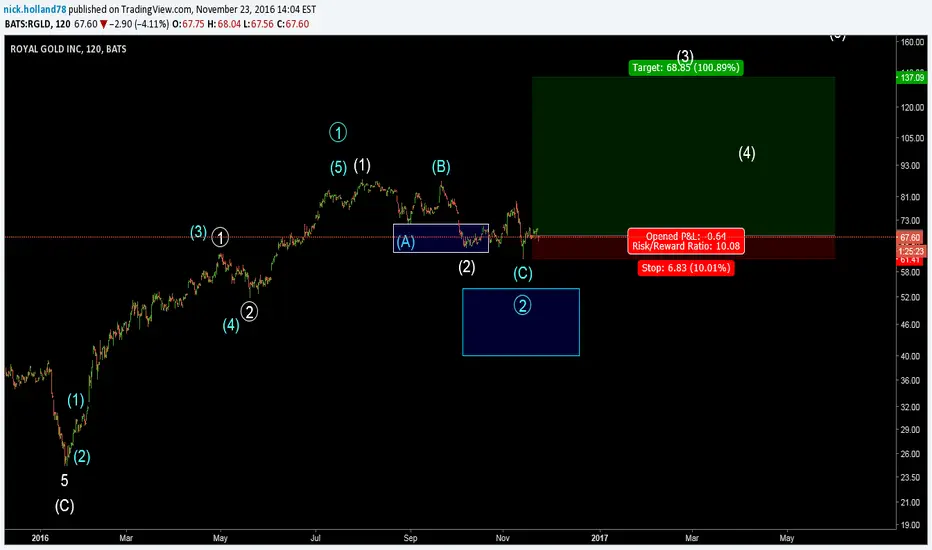Click the 2016 time axis label
Image resolution: width=932 pixels, height=550 pixels.
[x=40, y=538]
